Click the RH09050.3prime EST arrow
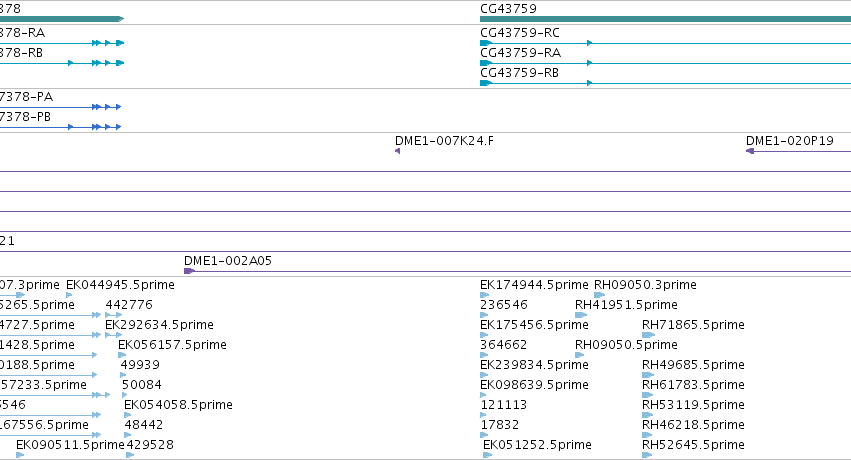Viewport: 851px width, 460px height. pyautogui.click(x=599, y=295)
